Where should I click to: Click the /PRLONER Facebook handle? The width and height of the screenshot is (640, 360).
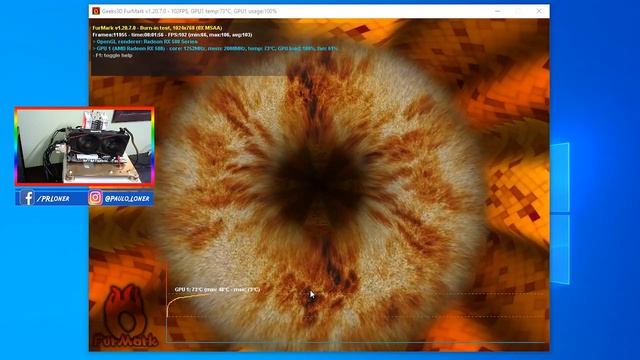[x=53, y=199]
